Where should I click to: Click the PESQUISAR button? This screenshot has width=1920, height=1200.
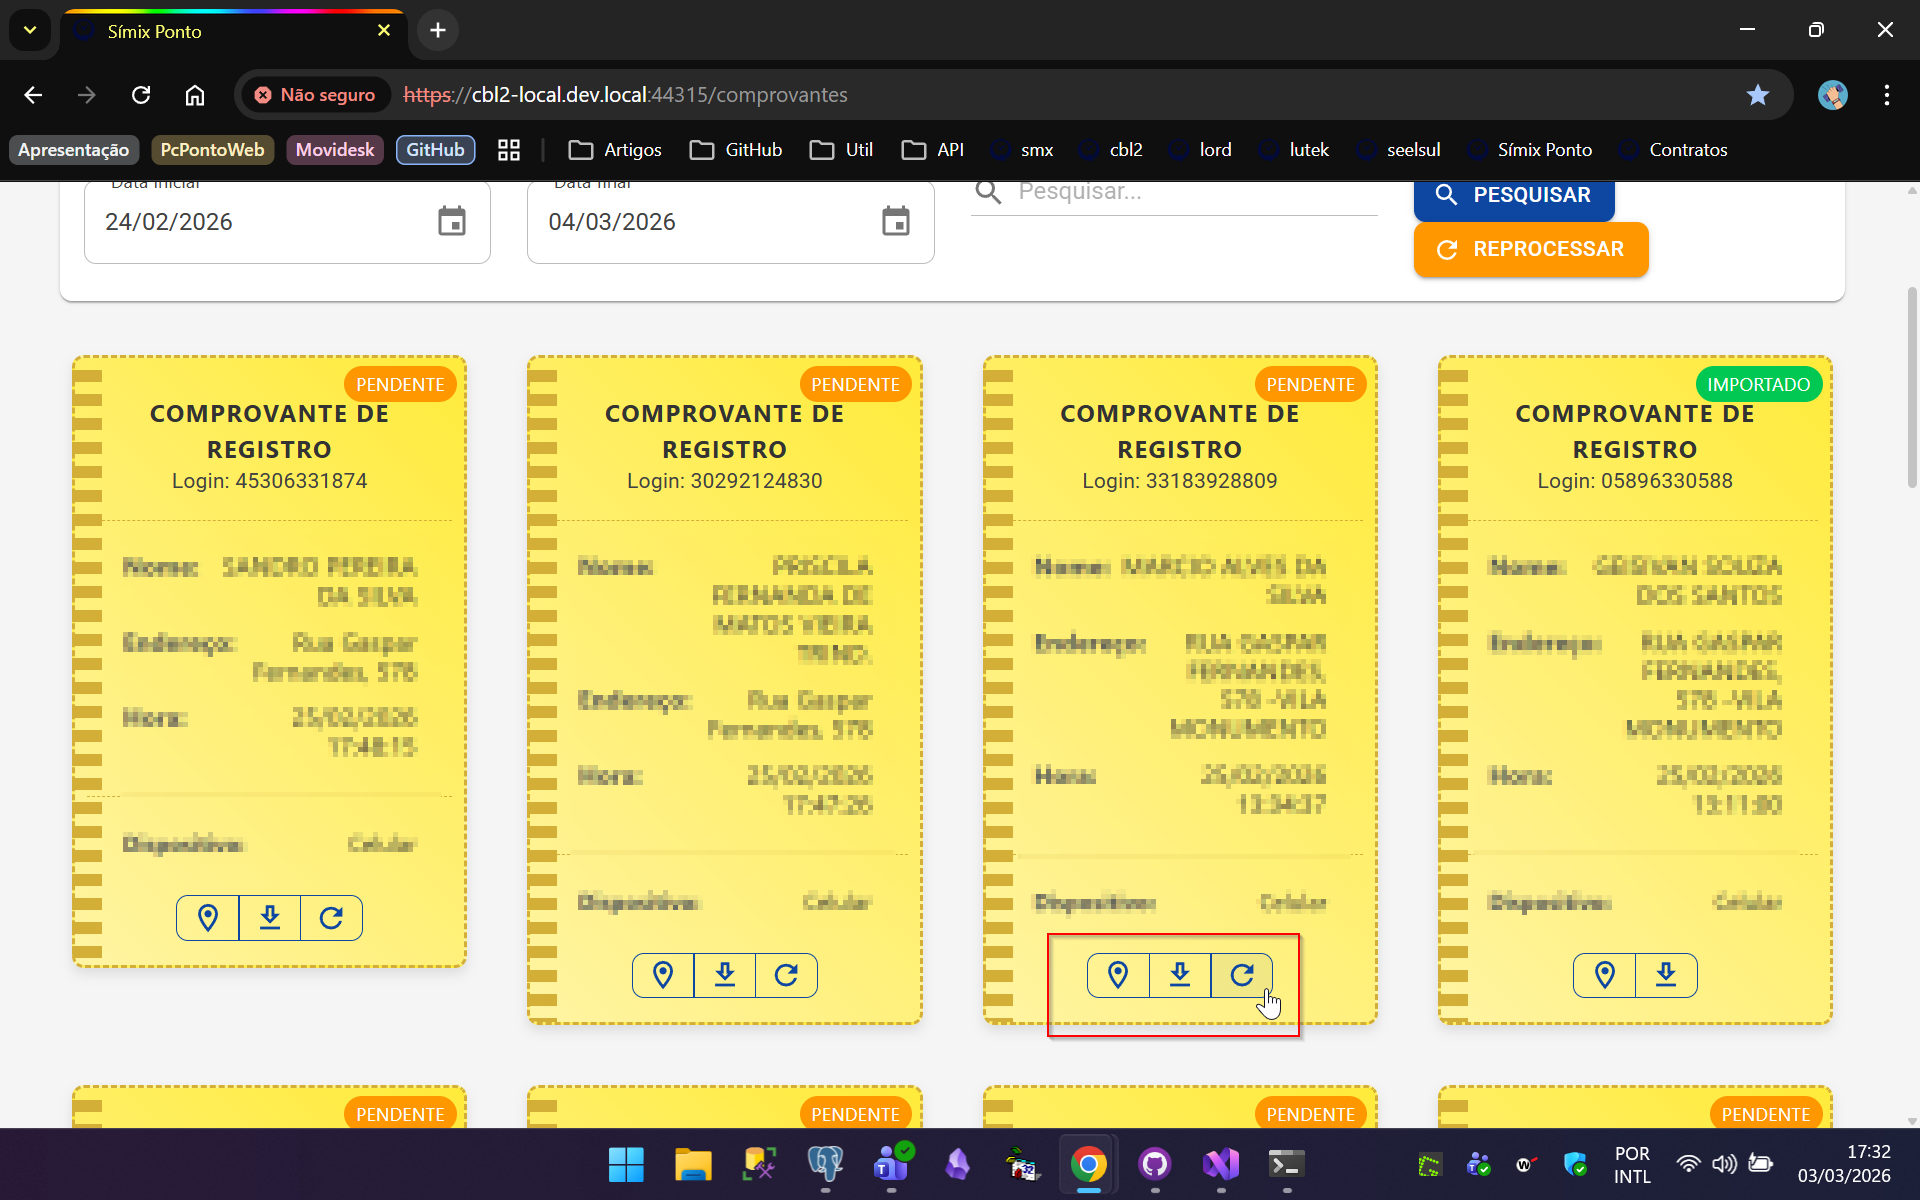[1514, 198]
